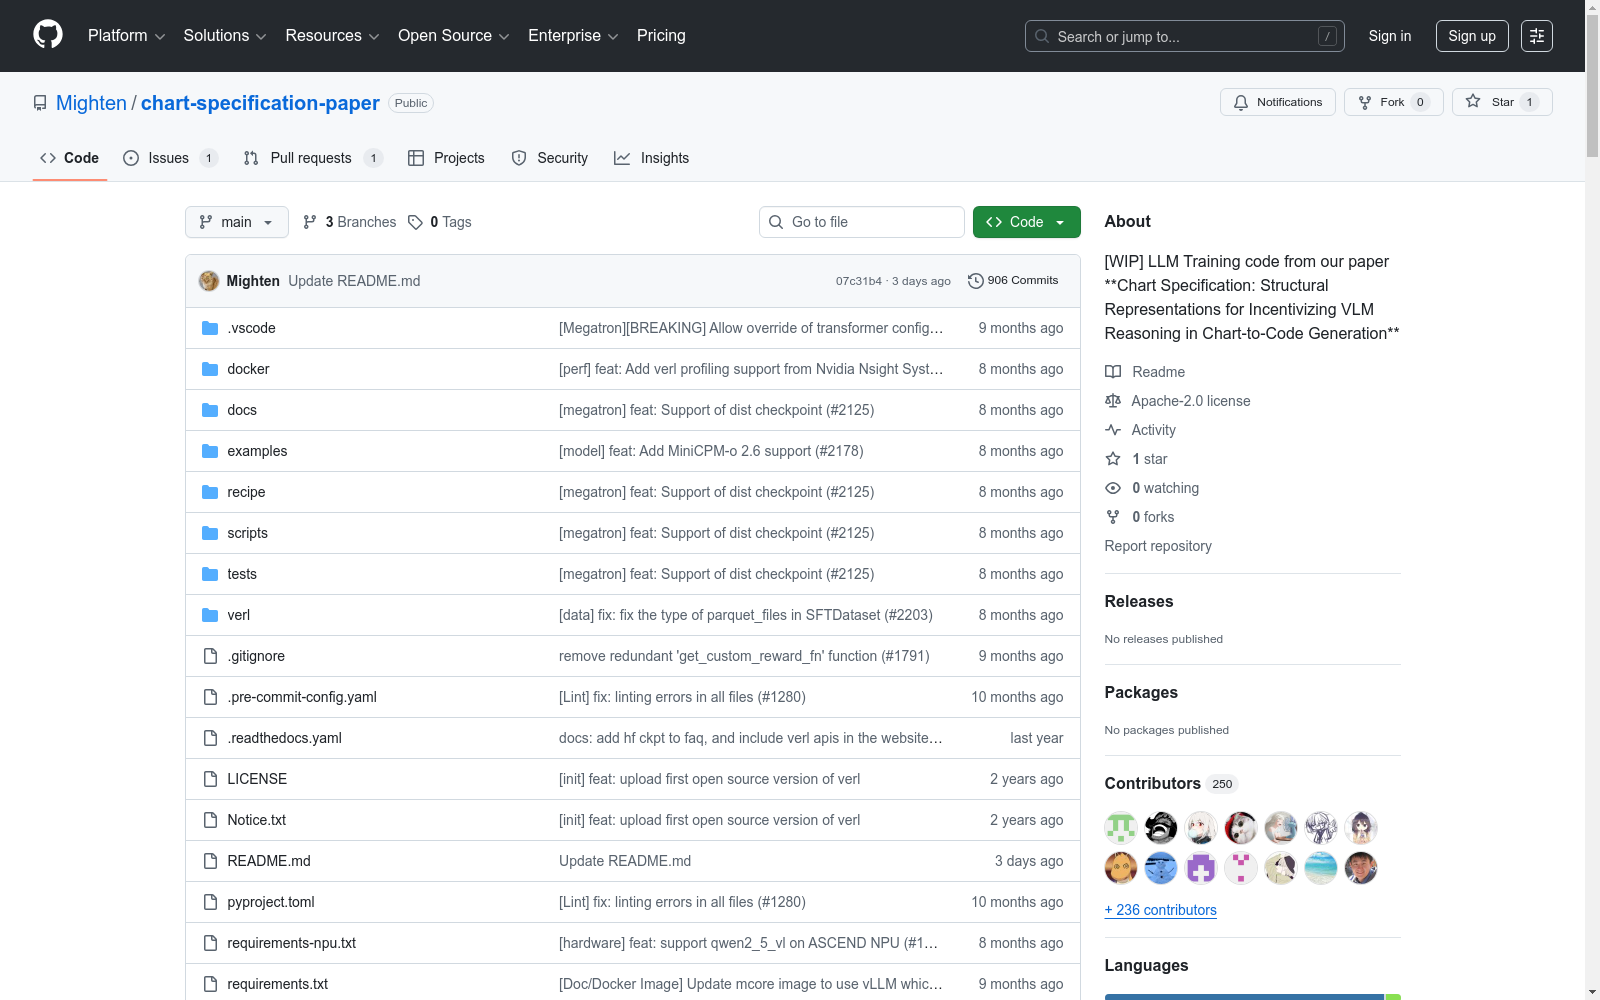Go to GitHub home via Octocat logo

[x=48, y=35]
